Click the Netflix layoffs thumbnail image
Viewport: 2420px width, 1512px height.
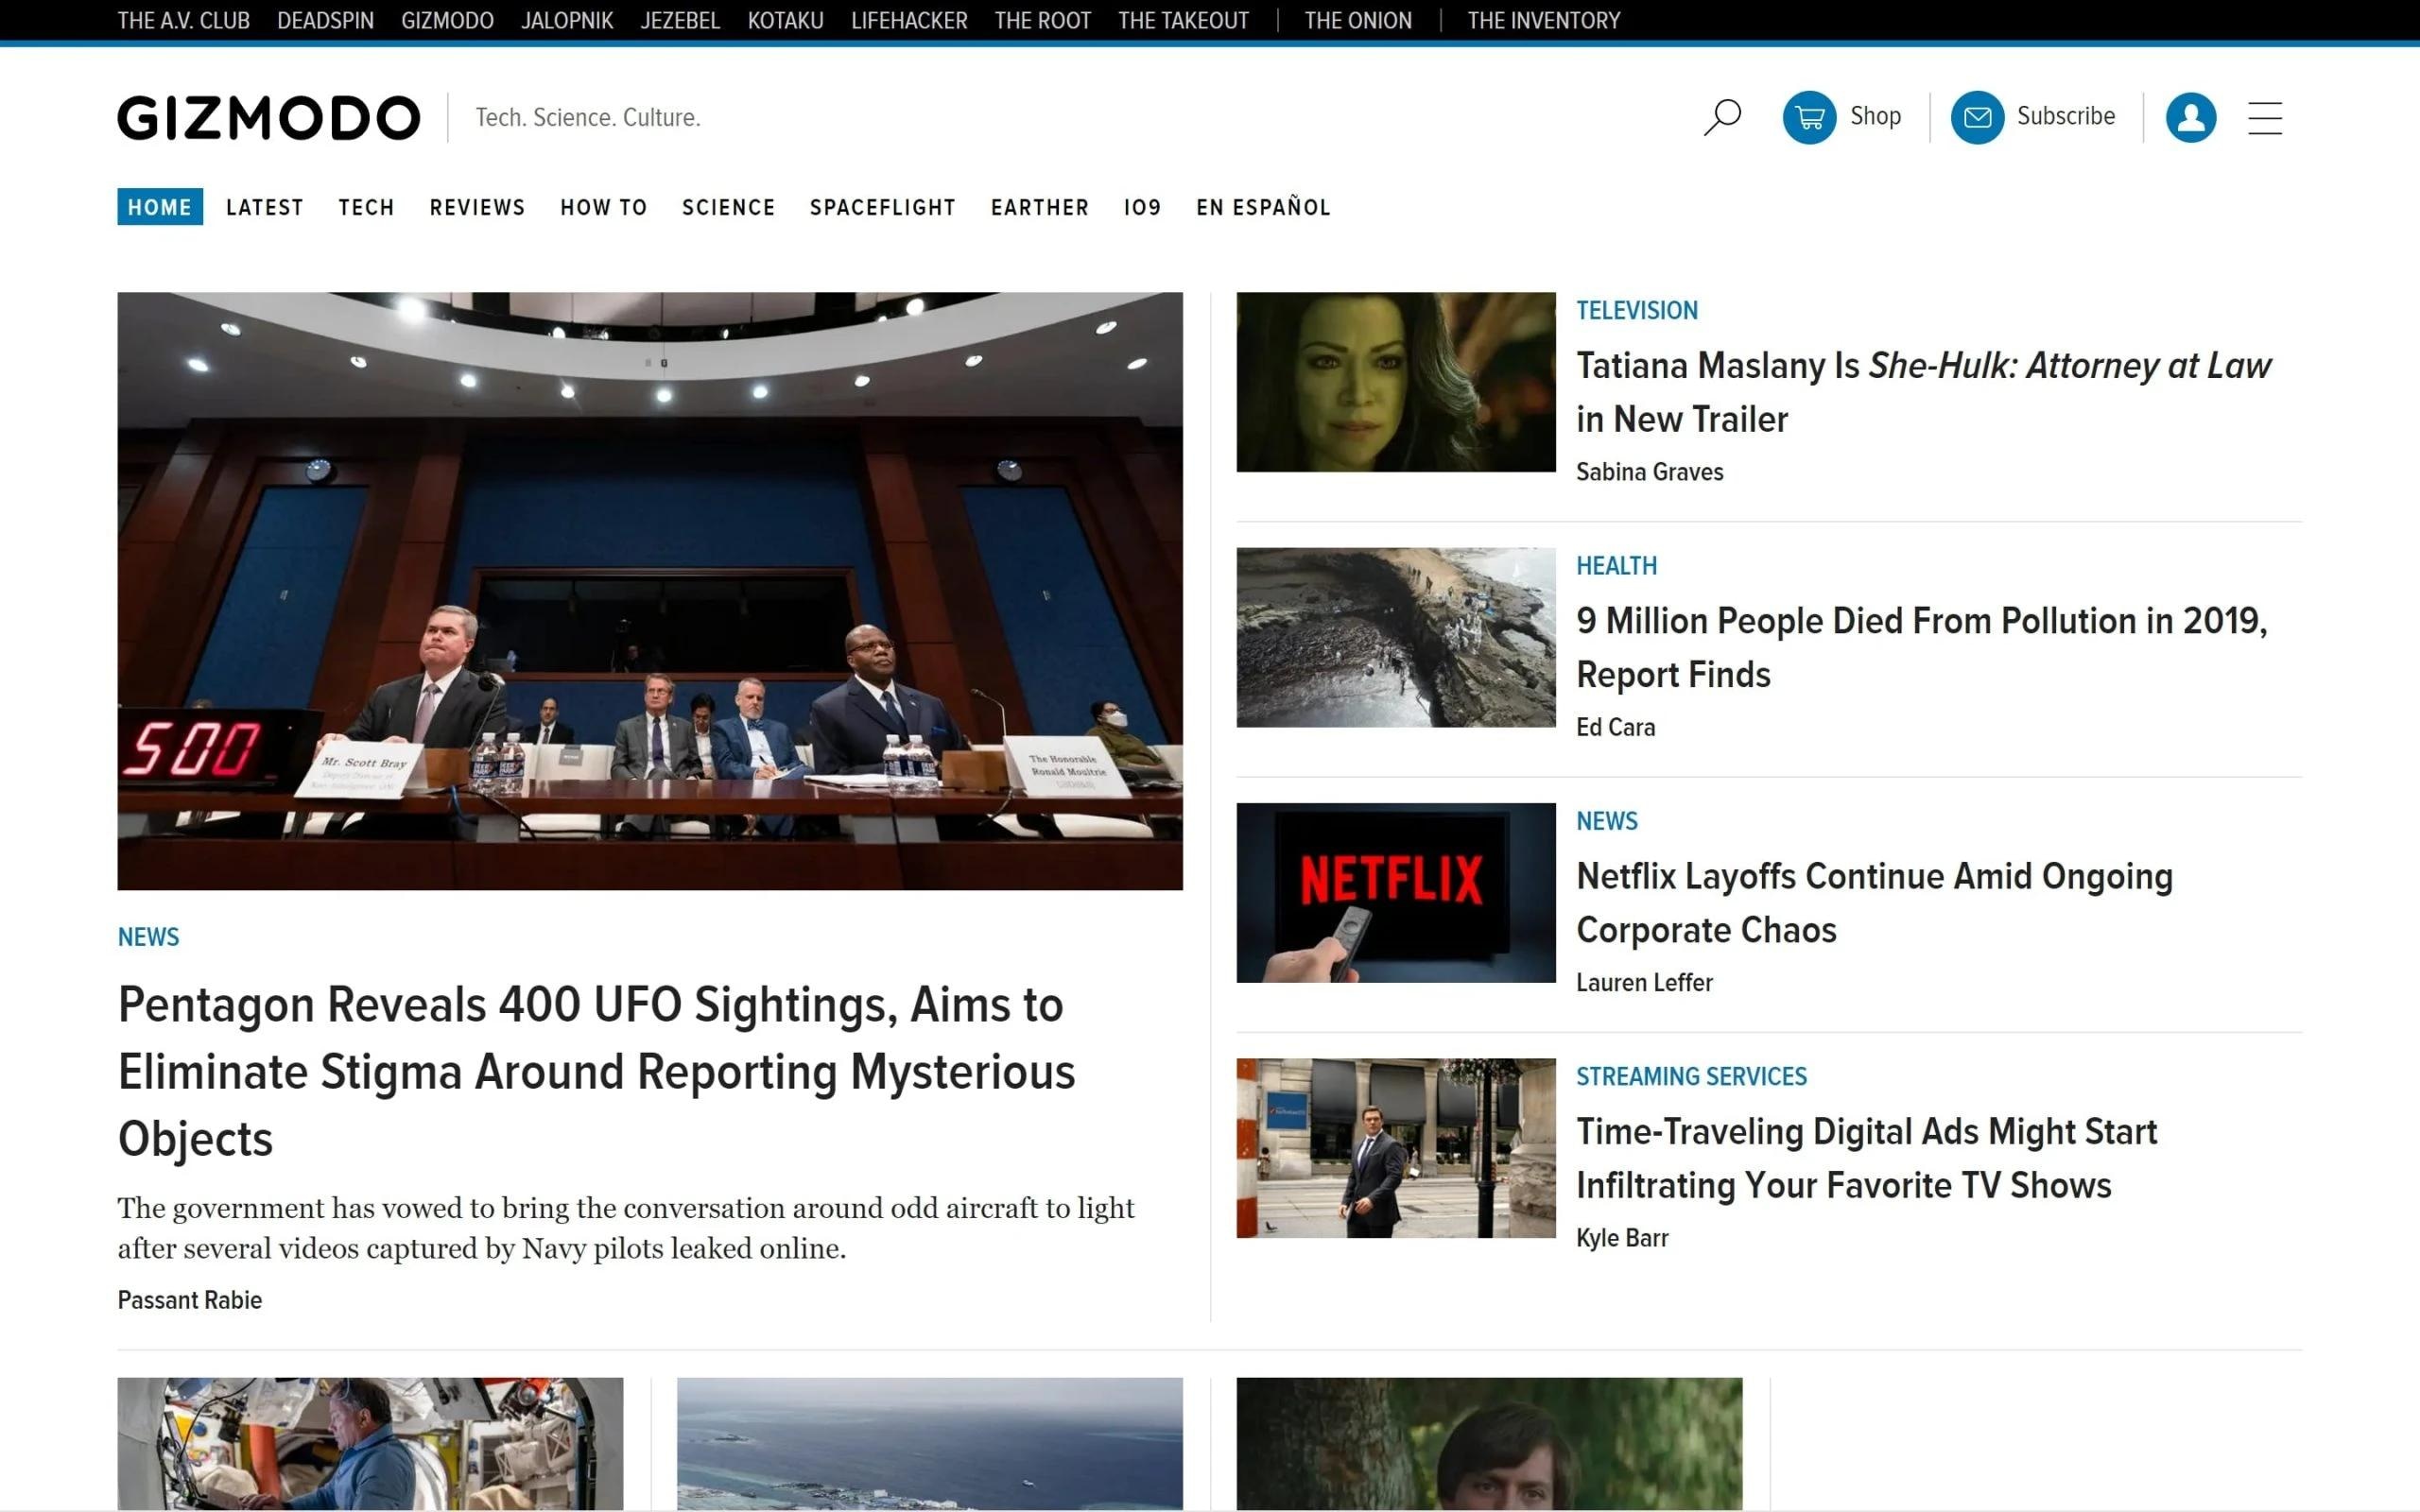point(1393,890)
